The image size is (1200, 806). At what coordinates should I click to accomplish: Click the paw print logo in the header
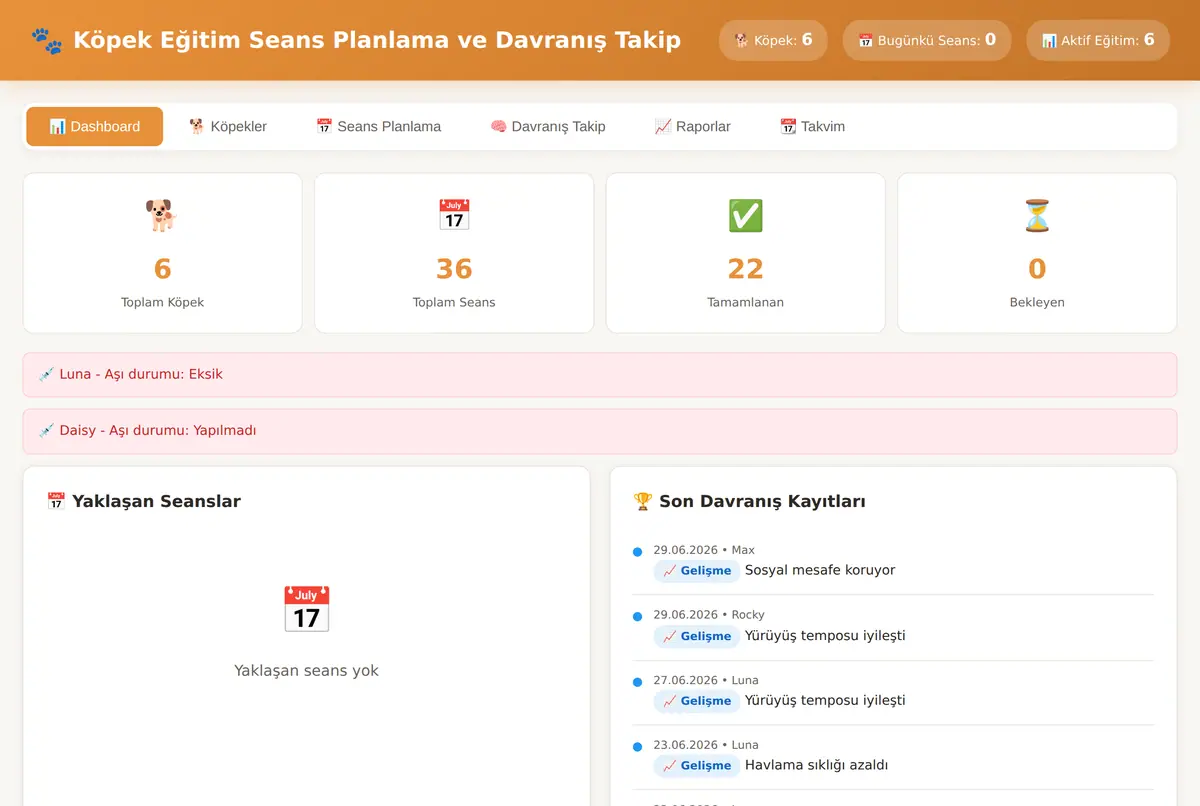(x=46, y=40)
